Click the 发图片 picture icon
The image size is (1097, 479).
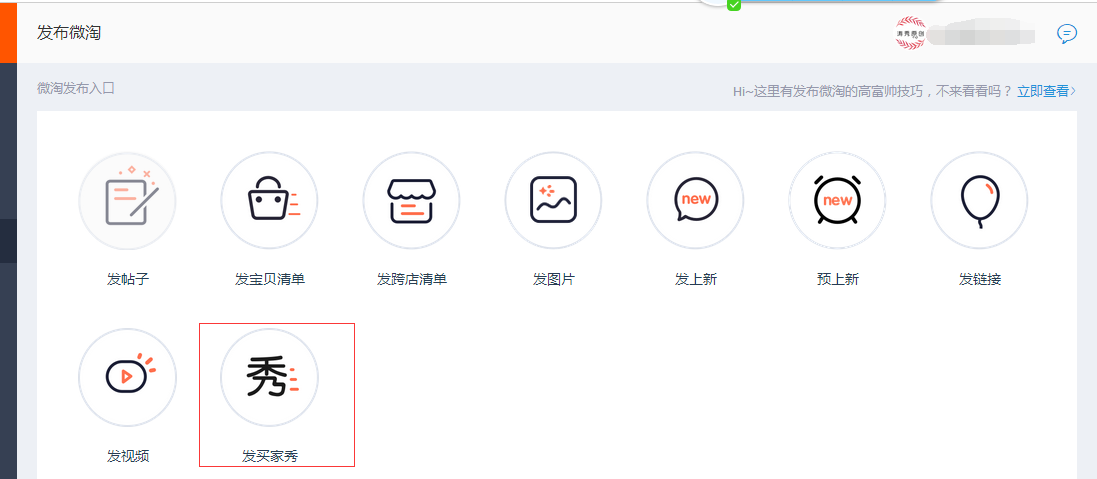click(x=553, y=201)
